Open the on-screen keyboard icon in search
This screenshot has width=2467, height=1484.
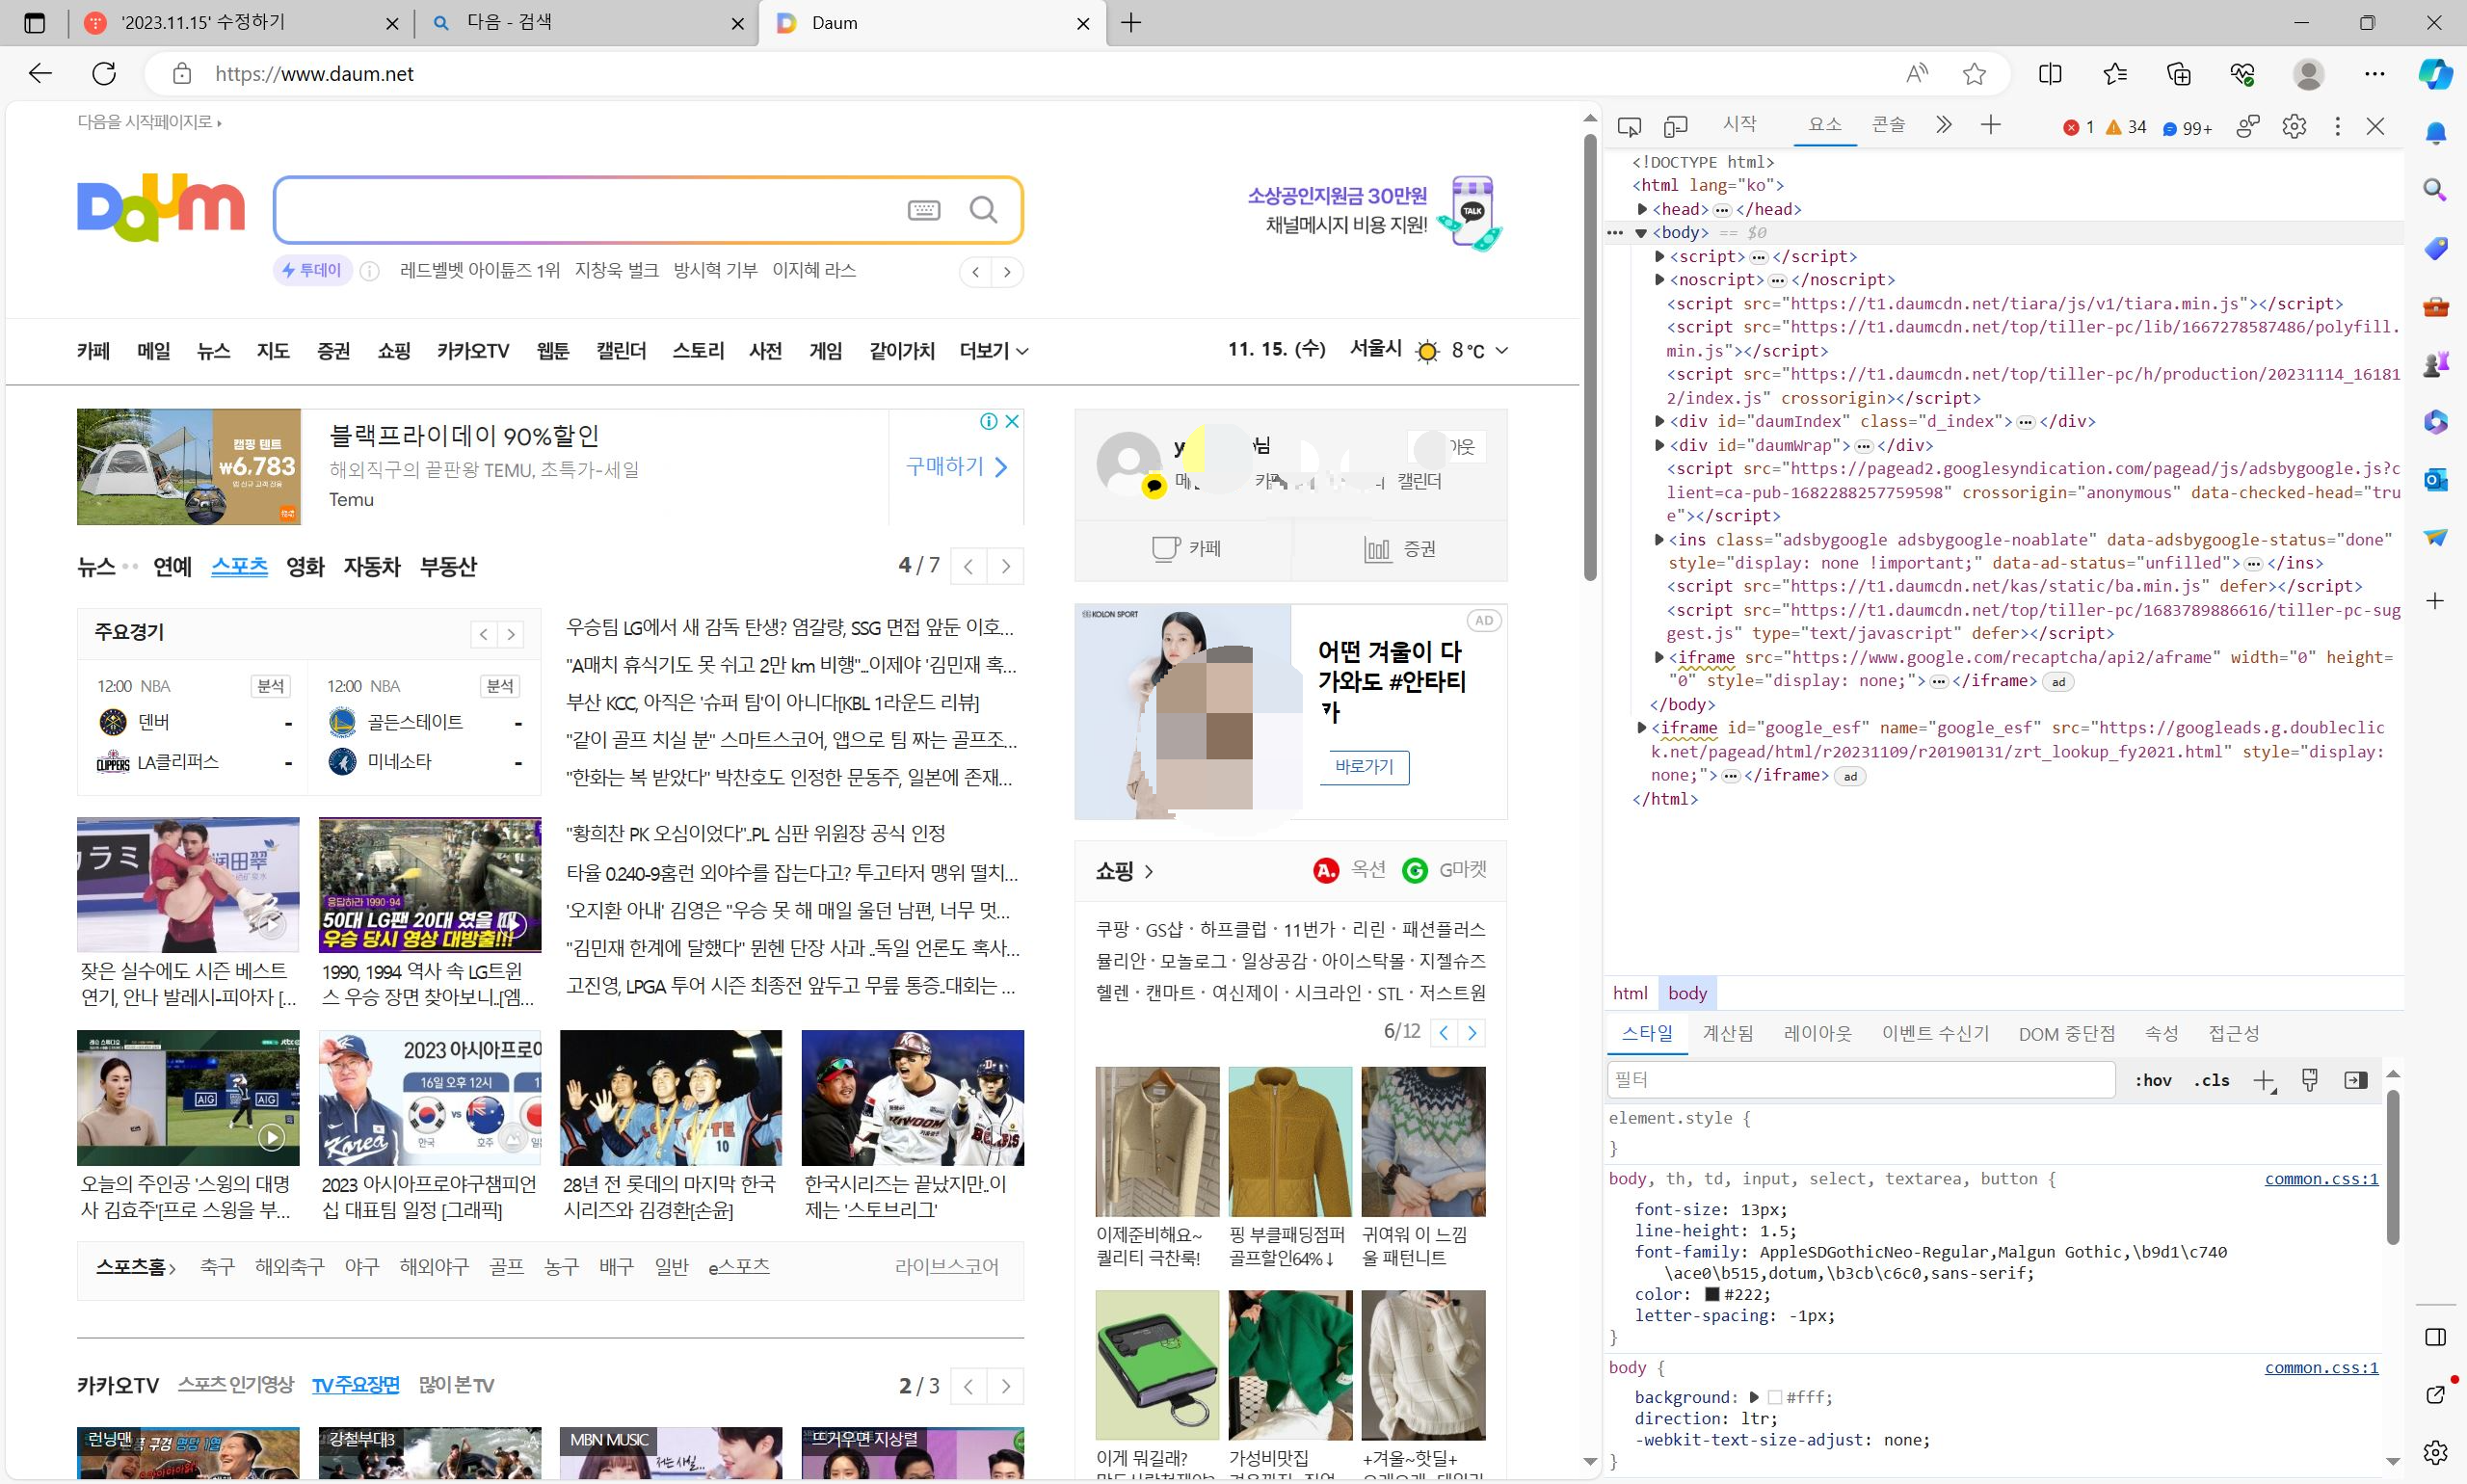pos(923,210)
